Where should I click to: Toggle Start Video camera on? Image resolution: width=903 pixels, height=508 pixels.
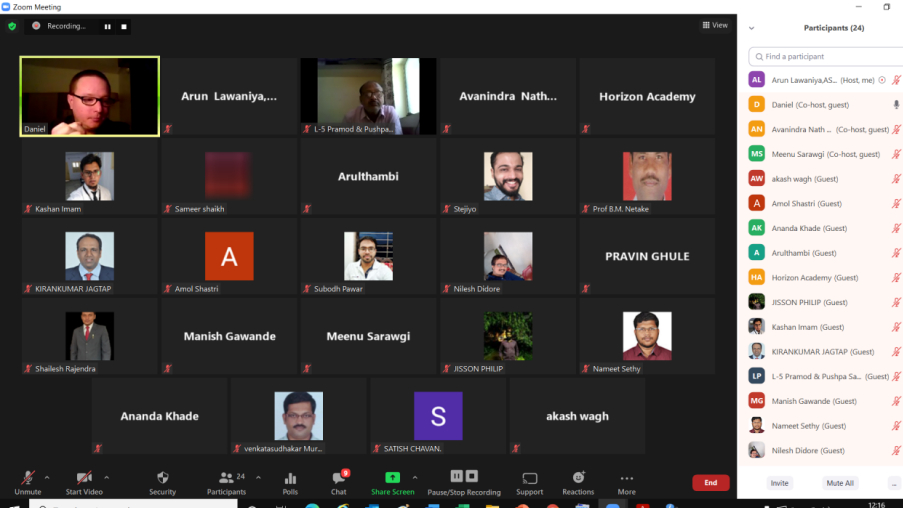coord(84,481)
